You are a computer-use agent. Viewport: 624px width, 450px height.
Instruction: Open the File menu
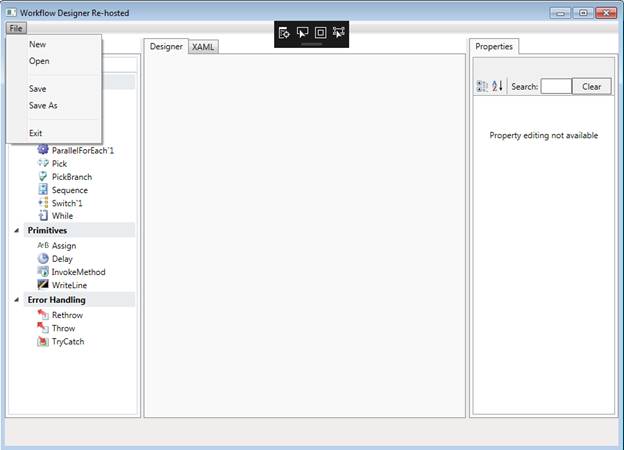click(x=16, y=28)
